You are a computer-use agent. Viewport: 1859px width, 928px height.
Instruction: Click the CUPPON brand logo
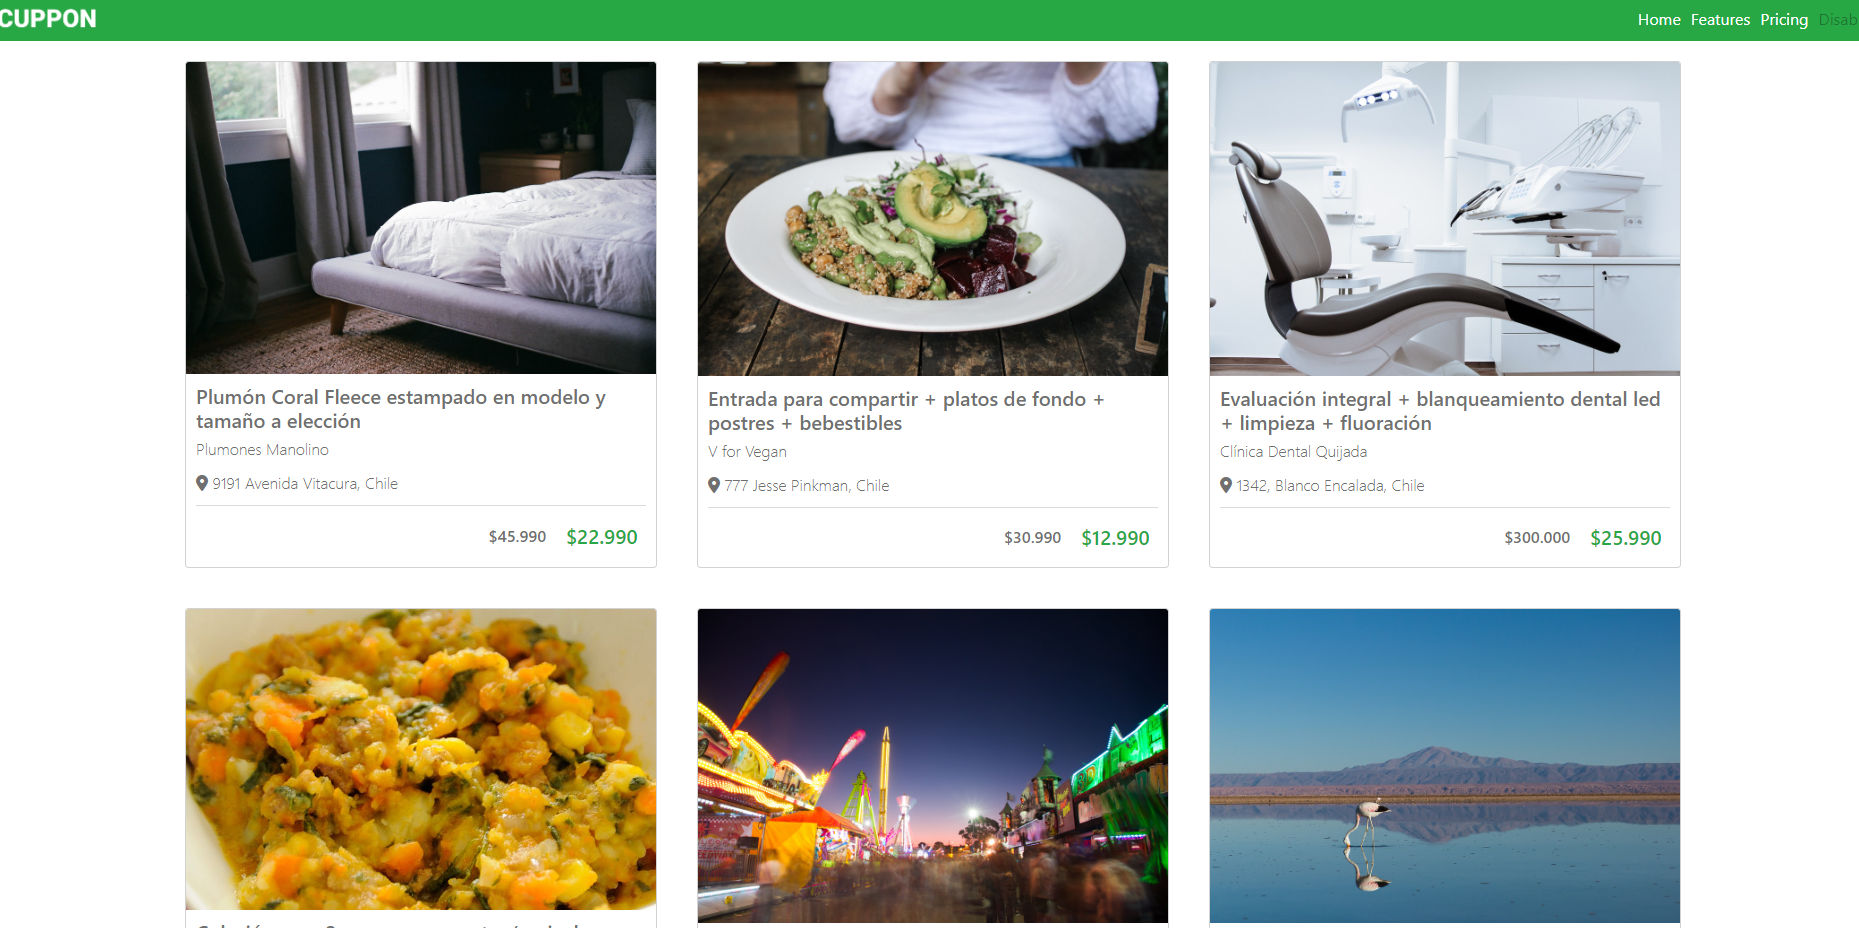click(48, 19)
